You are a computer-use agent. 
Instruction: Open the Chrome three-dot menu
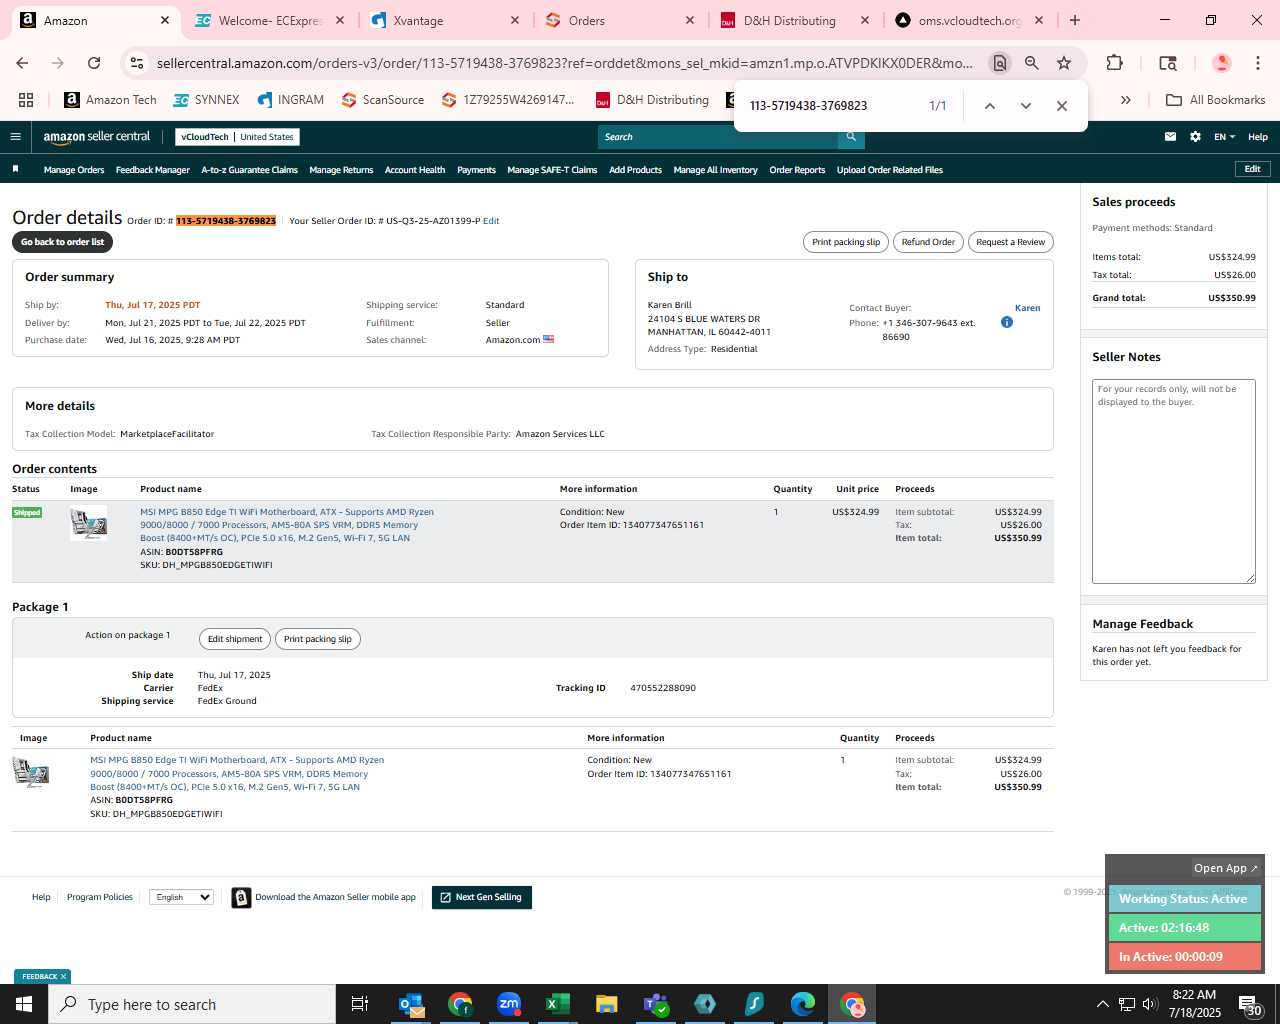pyautogui.click(x=1258, y=63)
